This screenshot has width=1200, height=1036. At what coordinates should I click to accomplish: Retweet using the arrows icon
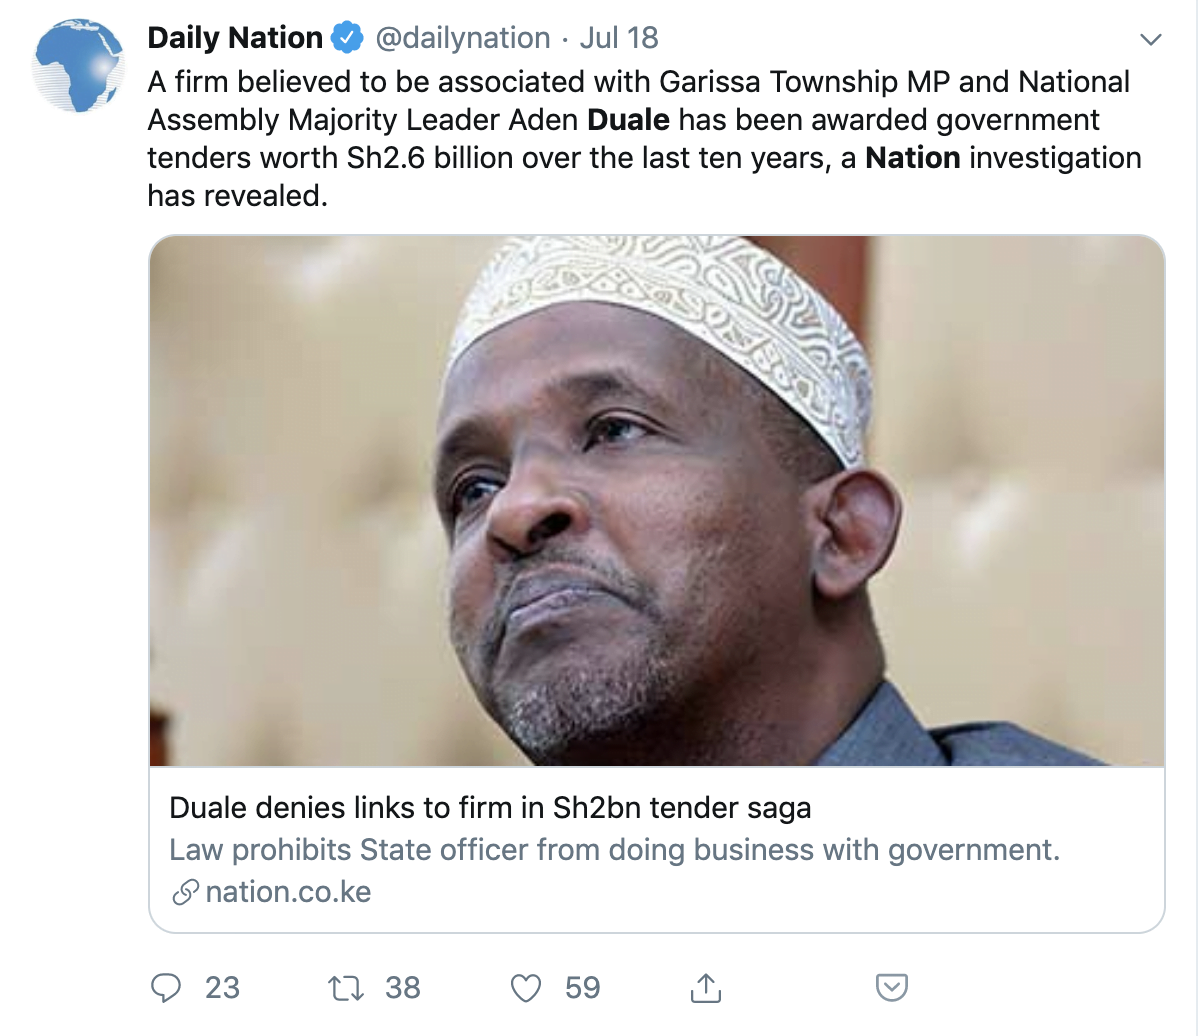pos(344,988)
